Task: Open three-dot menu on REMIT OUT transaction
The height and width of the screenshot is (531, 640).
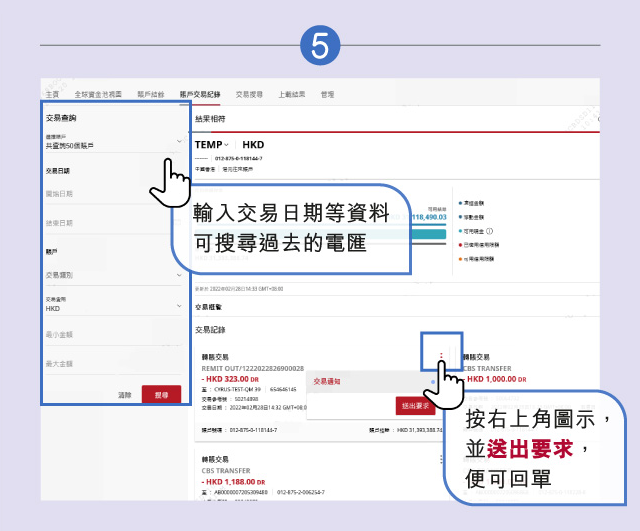Action: [441, 356]
